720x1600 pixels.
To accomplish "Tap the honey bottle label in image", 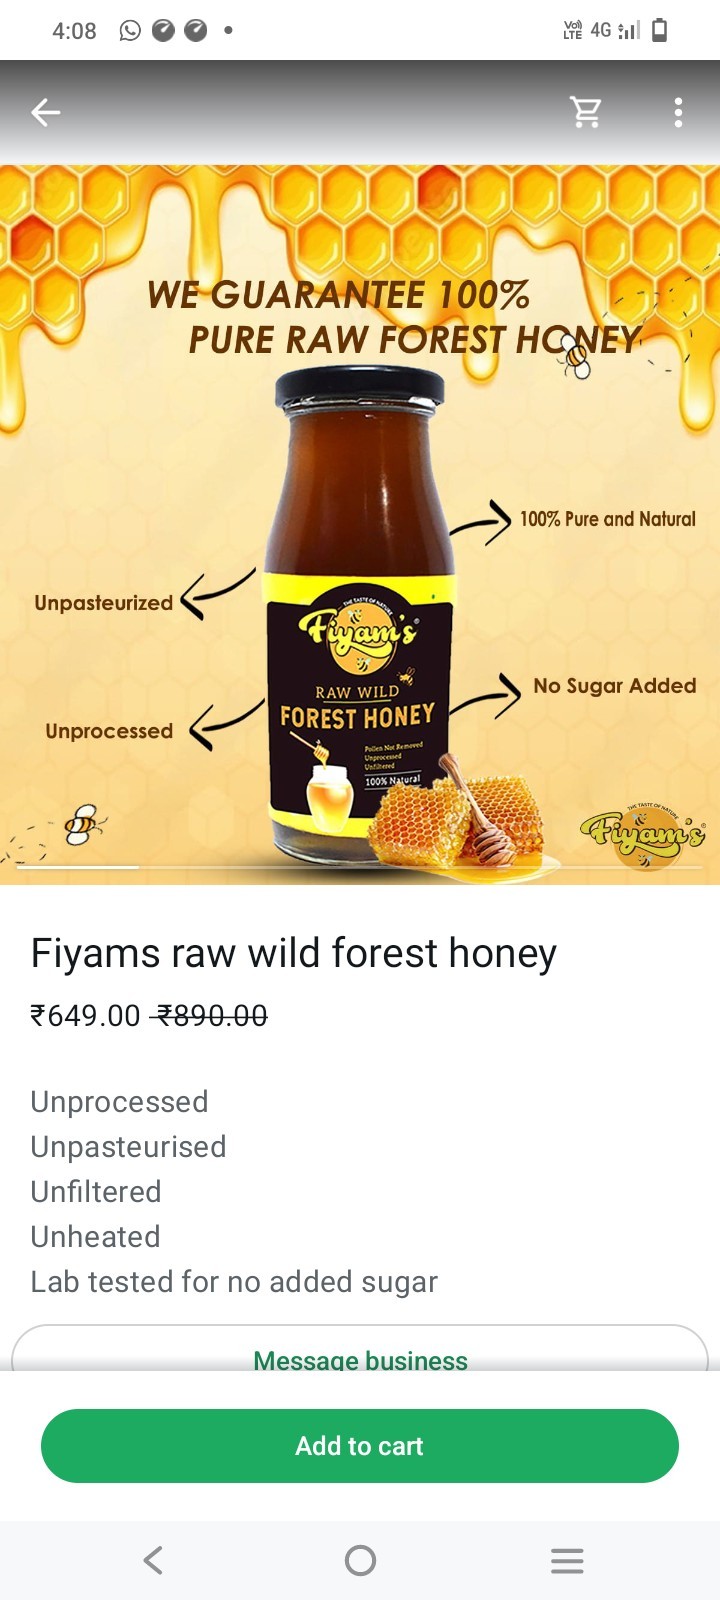I will click(x=360, y=700).
